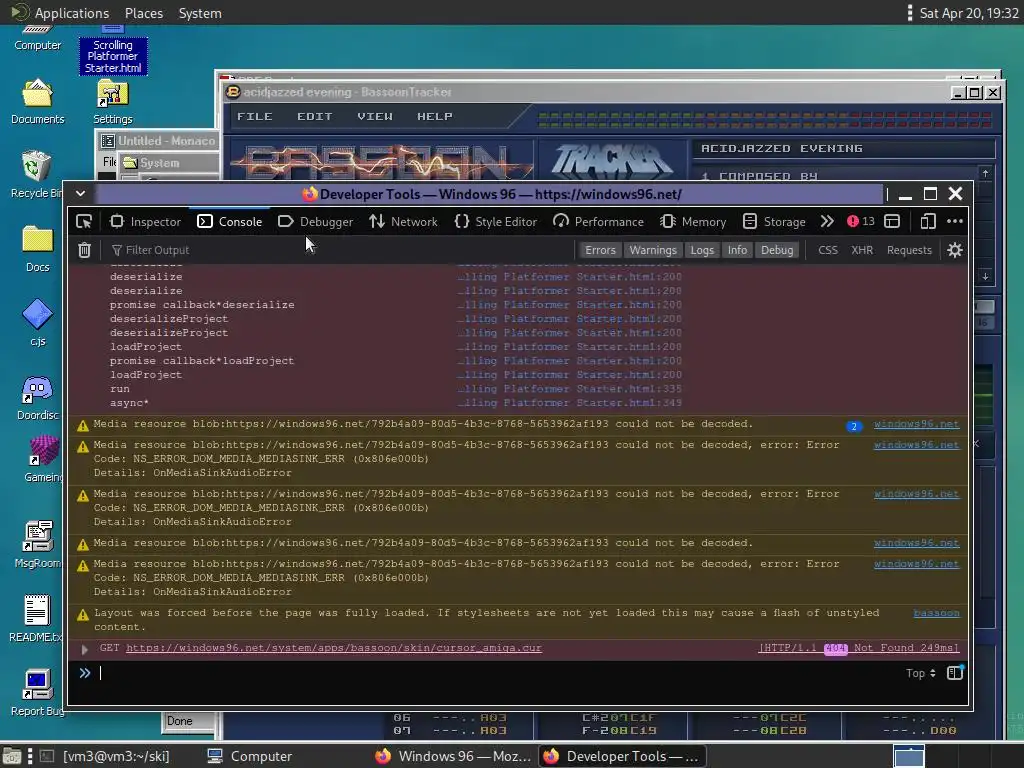Screen dimensions: 1024x768
Task: Open Docs folder desktop icon
Action: [x=38, y=249]
